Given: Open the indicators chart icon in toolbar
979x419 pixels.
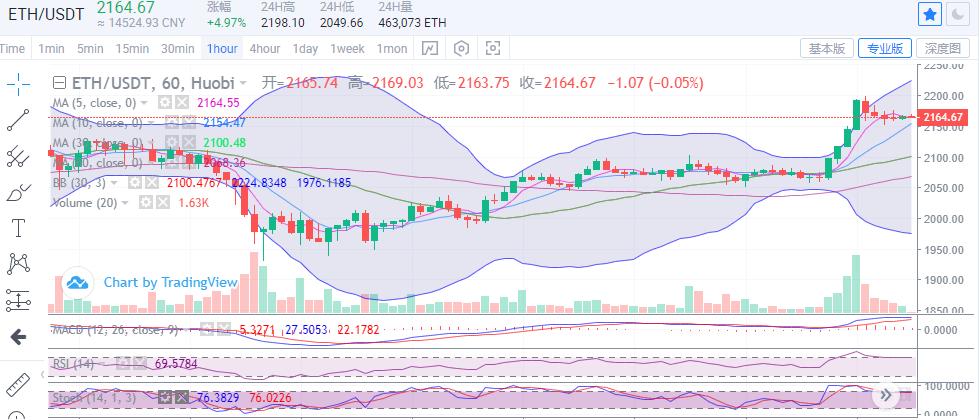Looking at the screenshot, I should tap(430, 48).
